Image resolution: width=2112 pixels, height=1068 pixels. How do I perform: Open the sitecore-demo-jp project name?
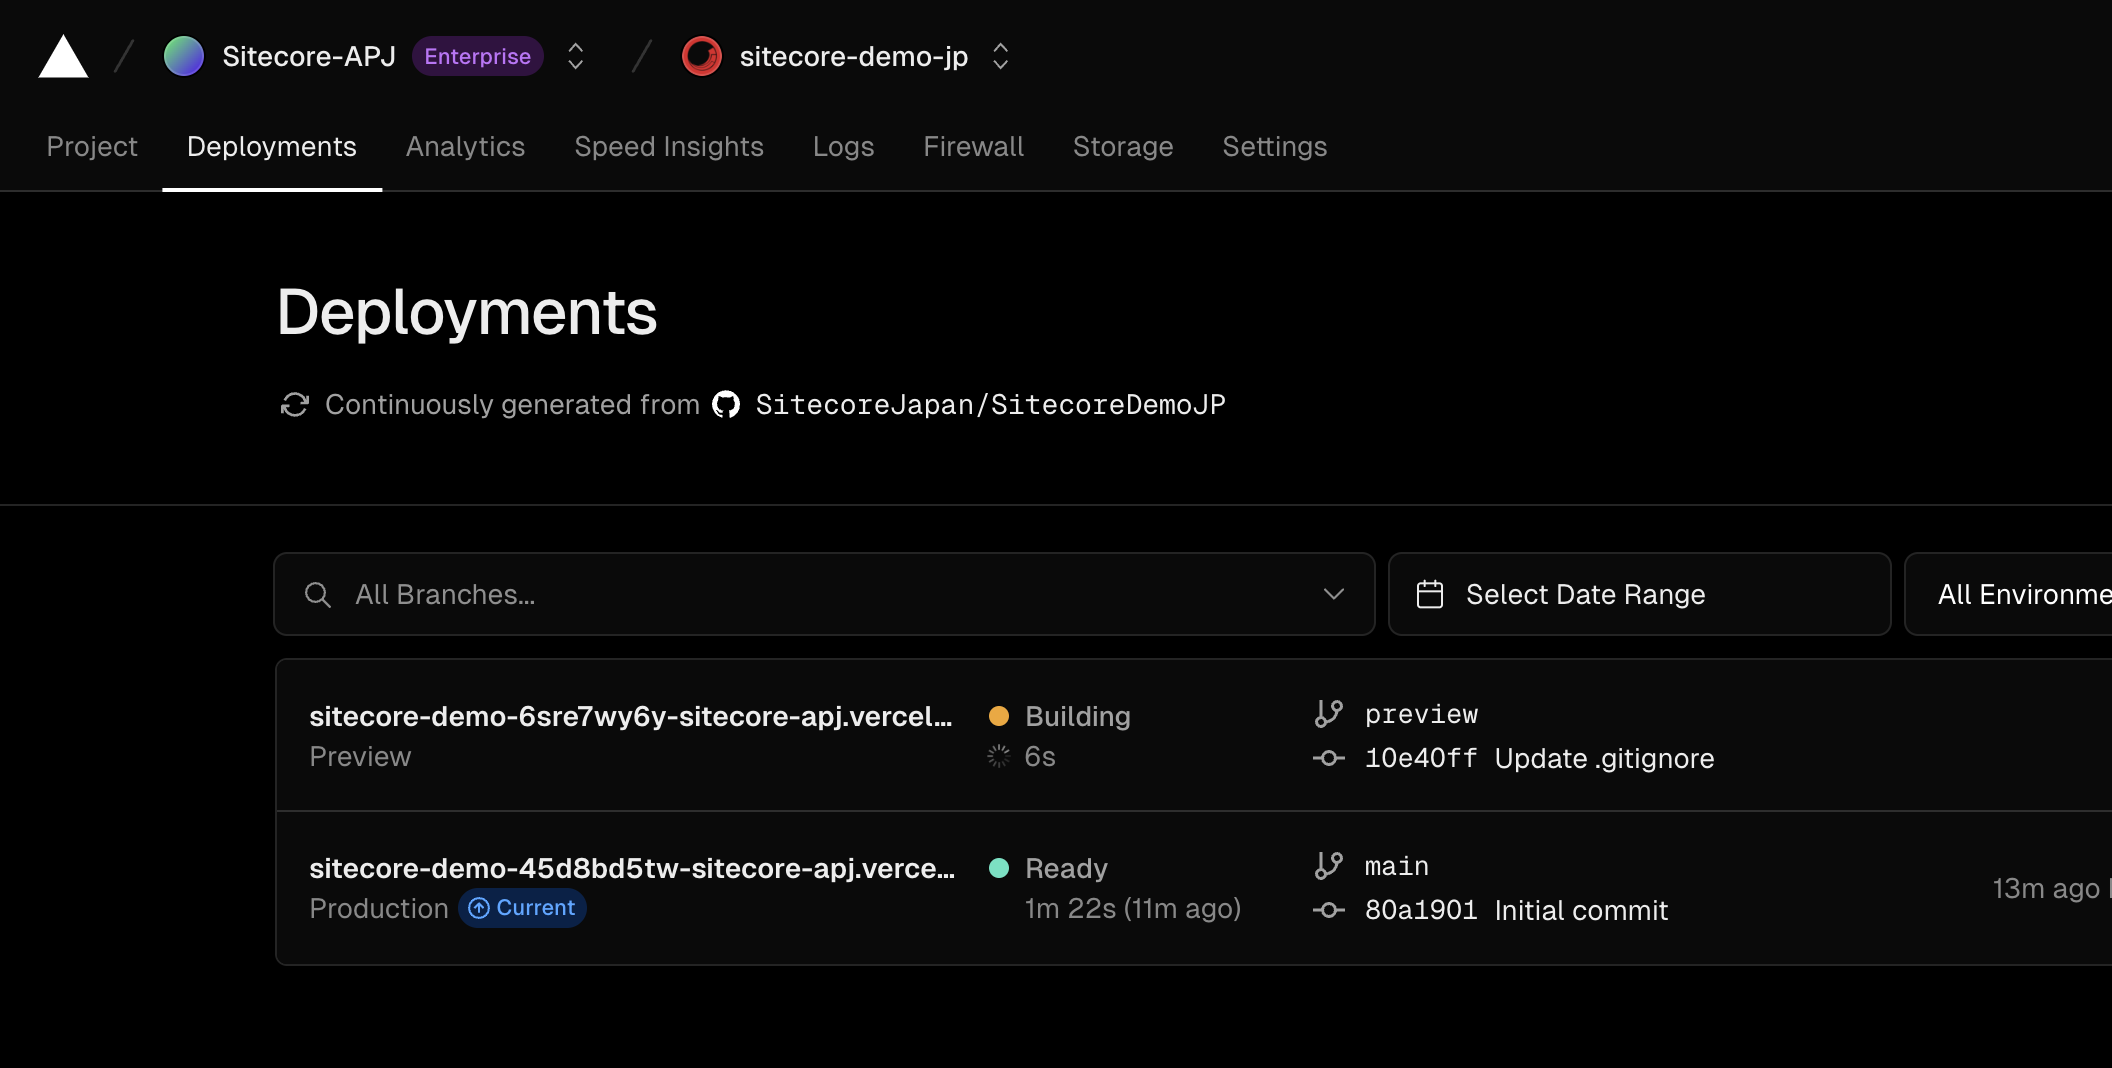(x=854, y=56)
